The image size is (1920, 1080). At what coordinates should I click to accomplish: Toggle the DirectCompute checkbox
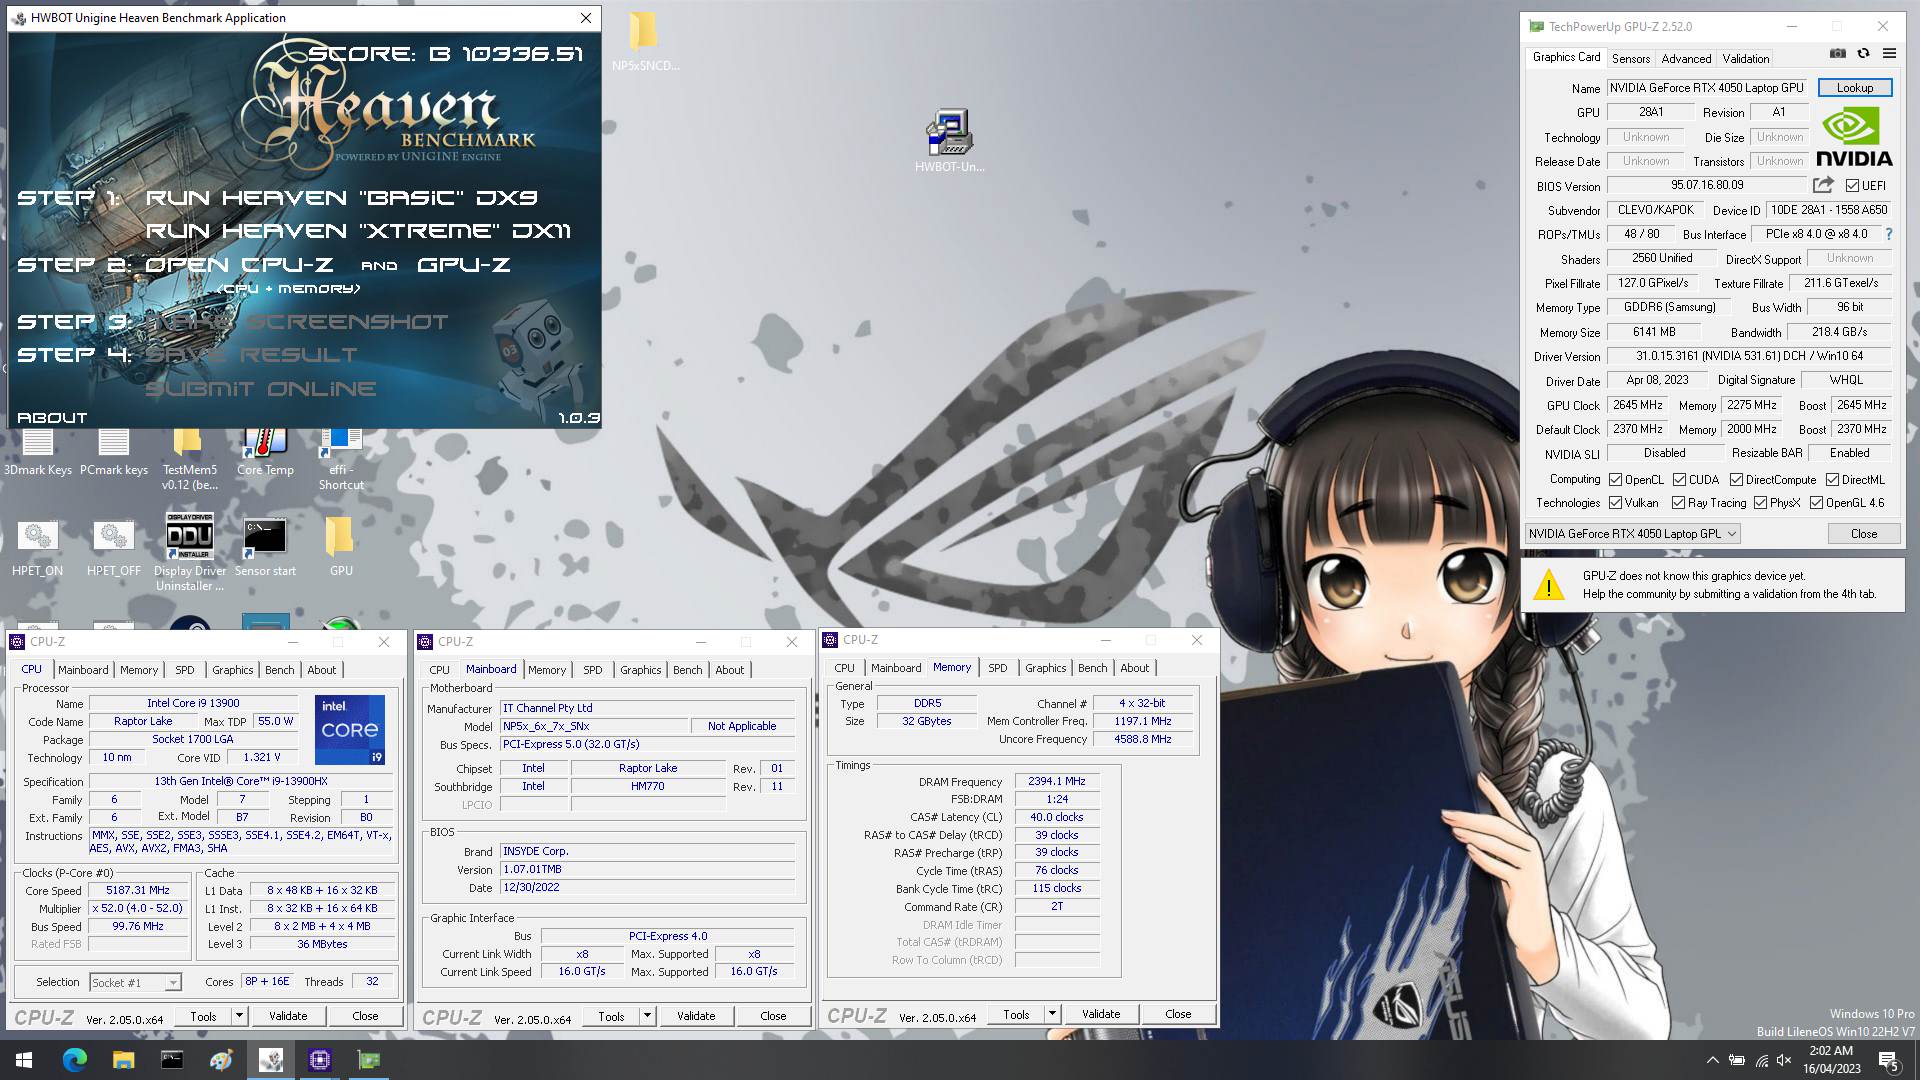[x=1736, y=480]
